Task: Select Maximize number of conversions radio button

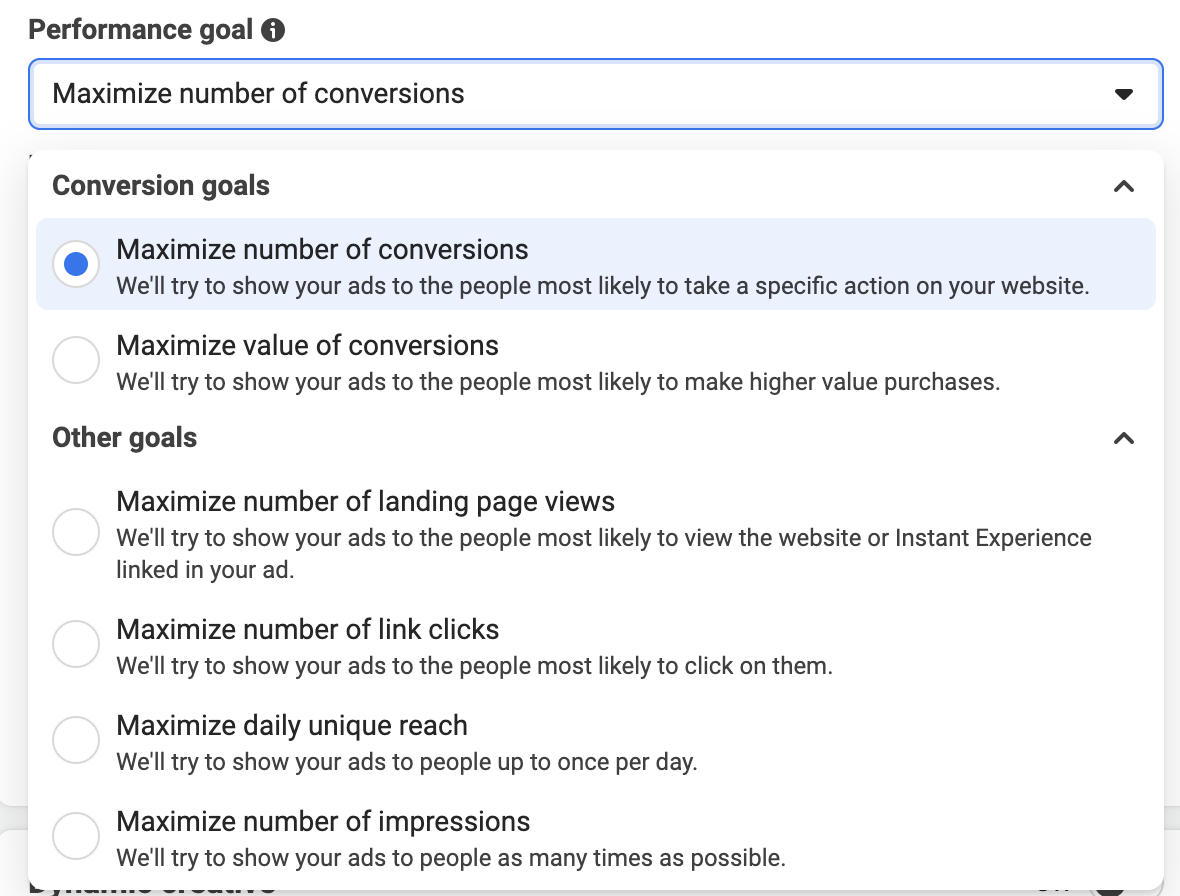Action: (76, 264)
